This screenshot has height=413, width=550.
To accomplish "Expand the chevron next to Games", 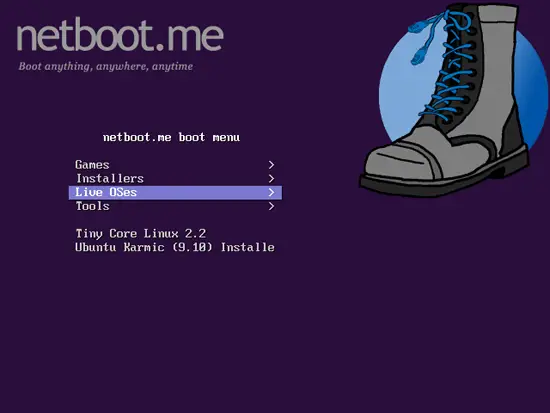I will coord(271,165).
